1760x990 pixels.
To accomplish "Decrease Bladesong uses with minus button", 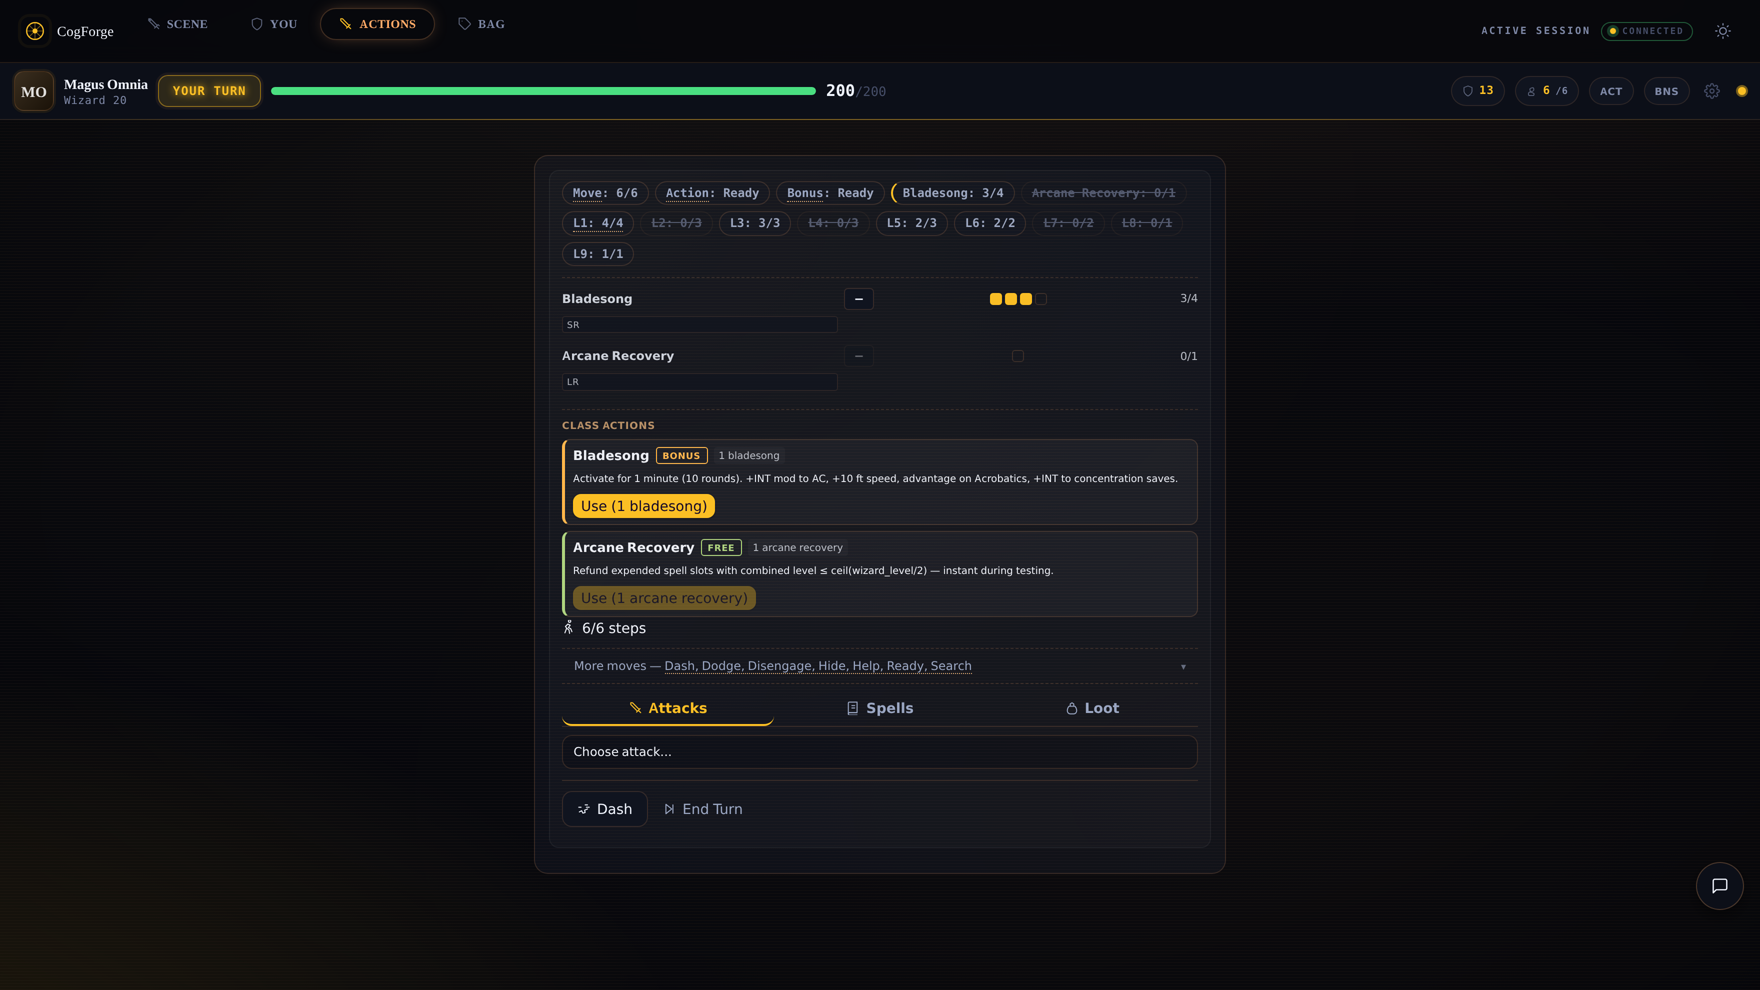I will (x=858, y=299).
